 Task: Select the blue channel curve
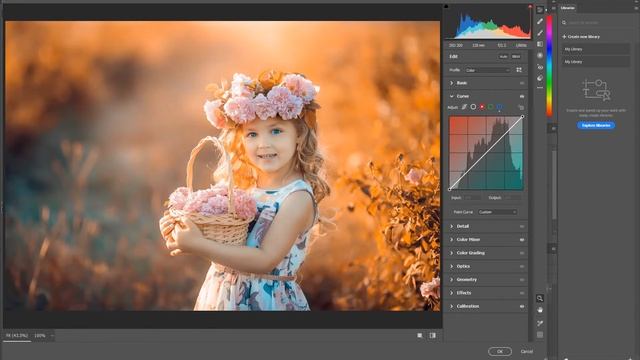tap(499, 107)
